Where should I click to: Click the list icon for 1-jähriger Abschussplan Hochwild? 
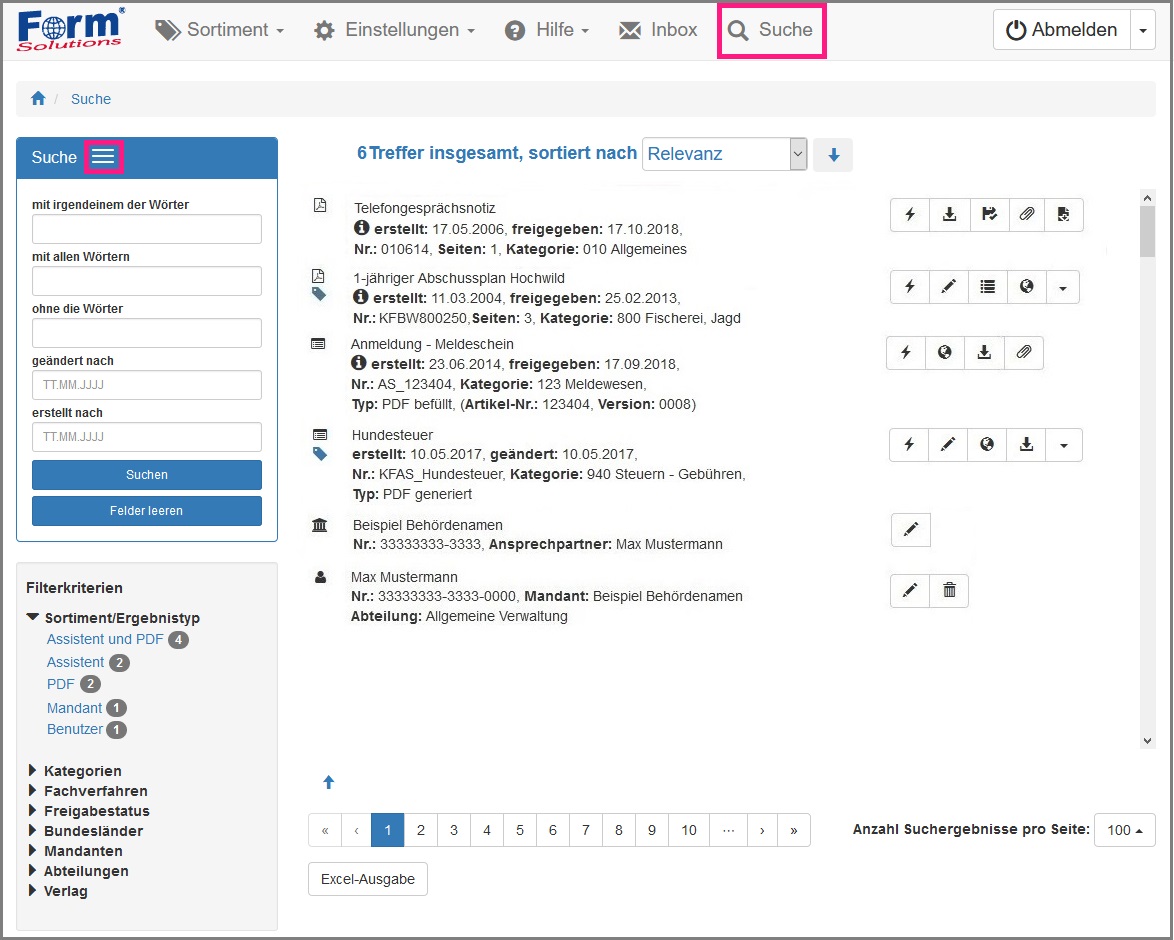987,287
